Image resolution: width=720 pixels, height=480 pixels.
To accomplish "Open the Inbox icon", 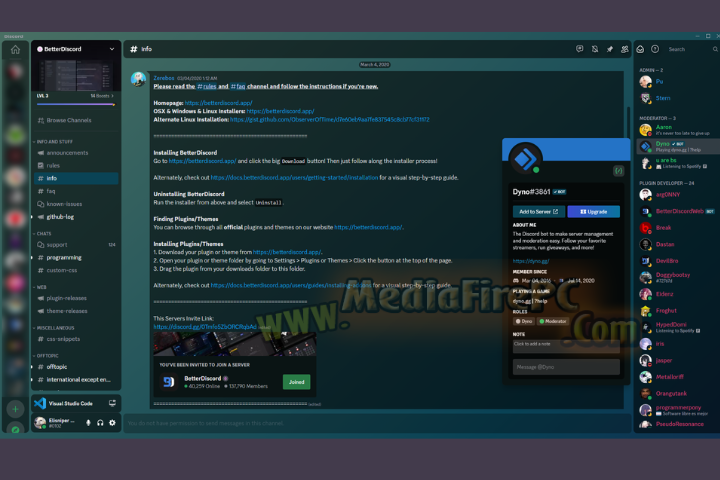I will [640, 49].
